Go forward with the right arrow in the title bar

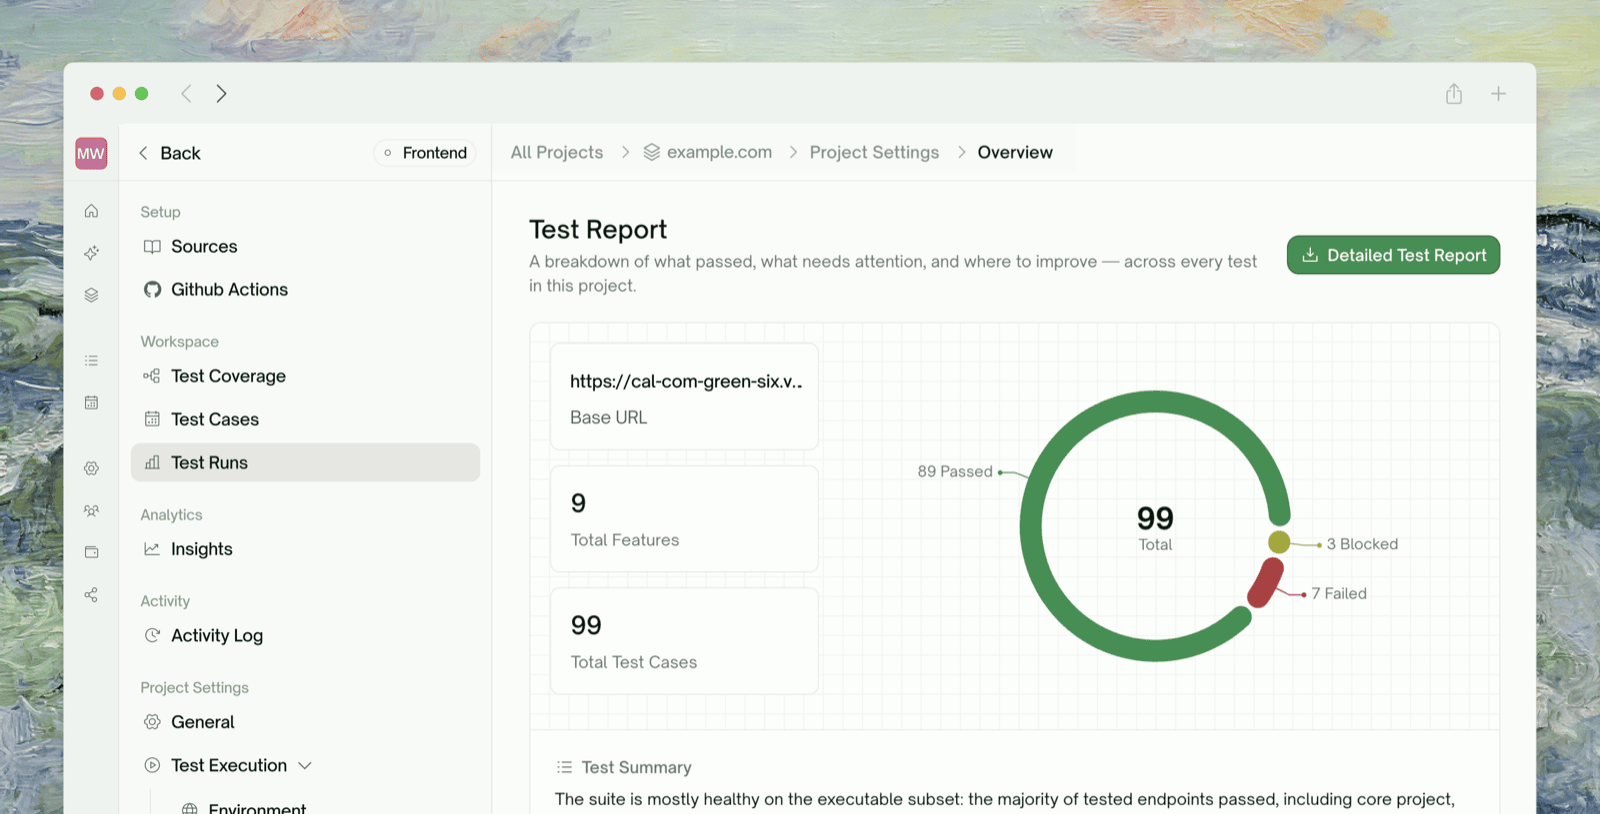point(221,94)
